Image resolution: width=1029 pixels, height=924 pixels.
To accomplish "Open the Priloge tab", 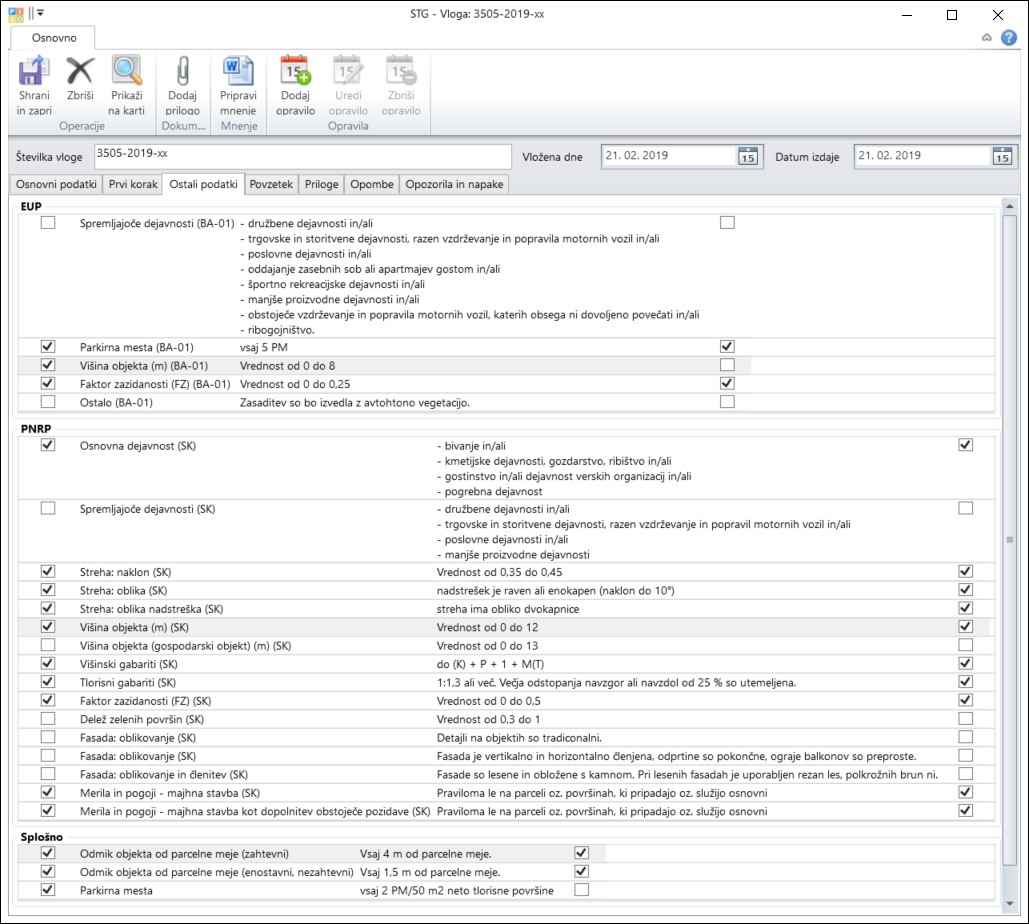I will coord(322,184).
